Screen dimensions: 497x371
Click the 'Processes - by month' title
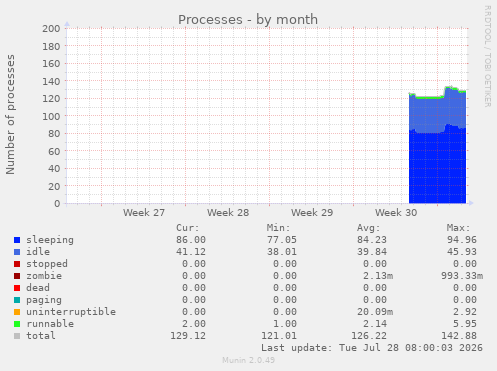click(248, 20)
